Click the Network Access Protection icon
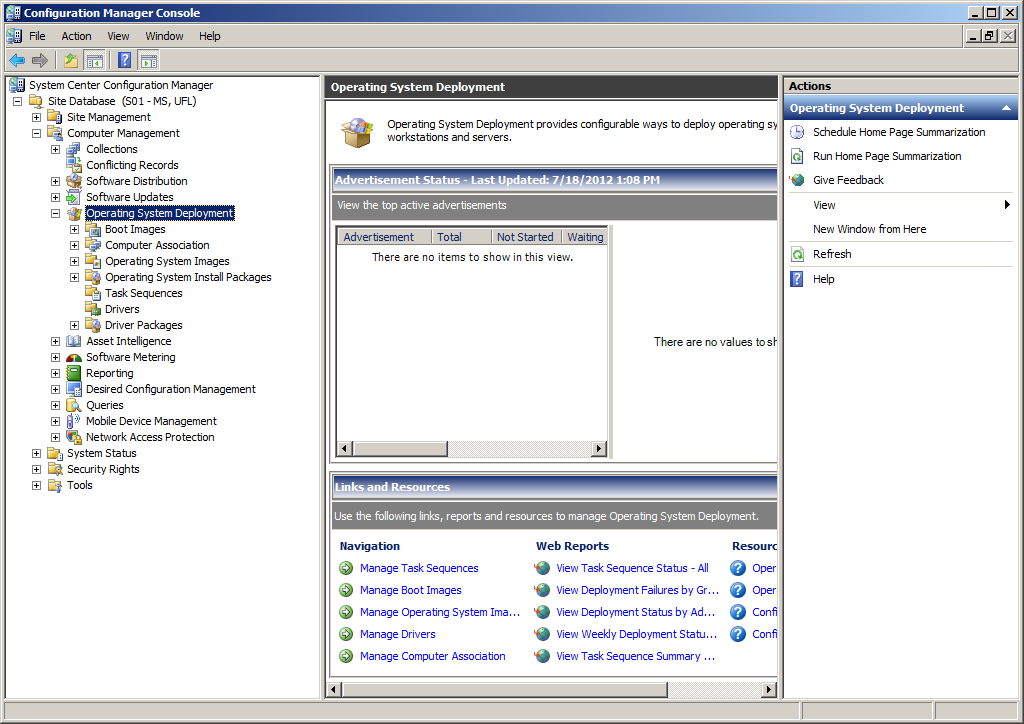Image resolution: width=1024 pixels, height=724 pixels. tap(74, 437)
